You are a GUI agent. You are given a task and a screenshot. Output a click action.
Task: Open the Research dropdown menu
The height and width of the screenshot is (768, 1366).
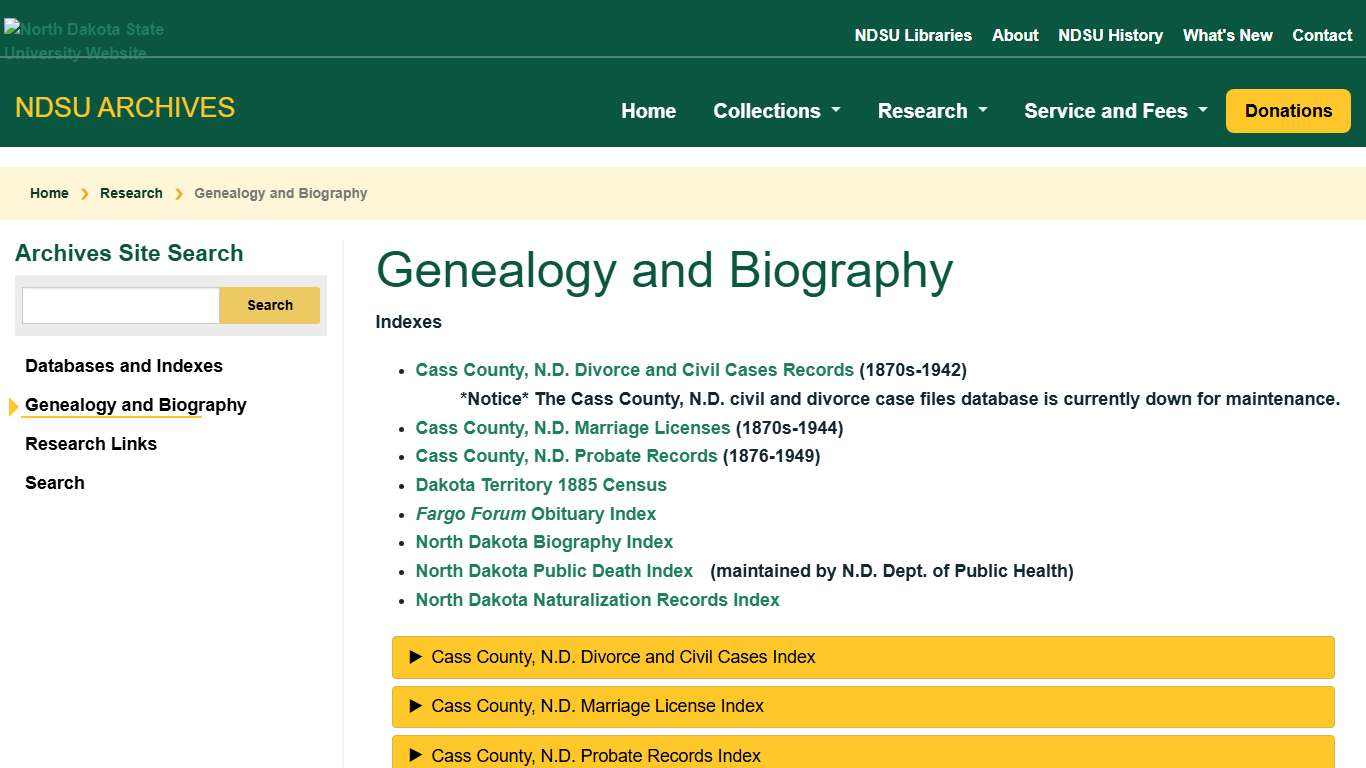coord(931,111)
